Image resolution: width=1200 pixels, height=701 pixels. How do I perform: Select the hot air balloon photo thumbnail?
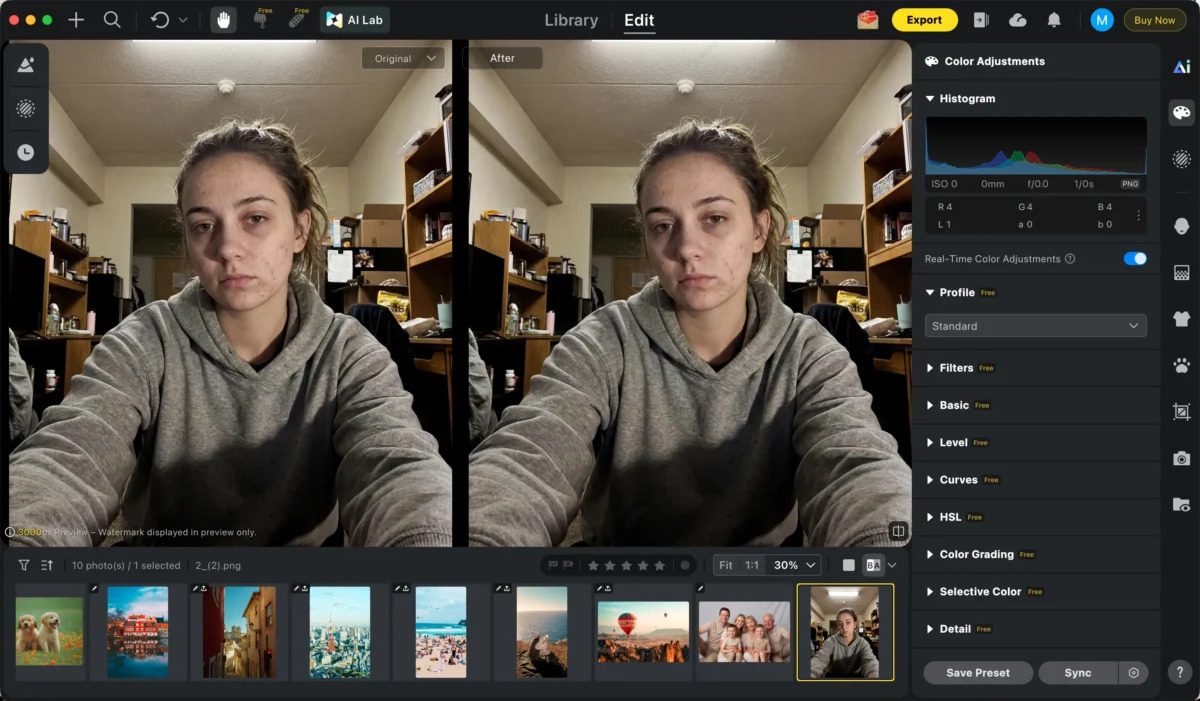[x=643, y=631]
